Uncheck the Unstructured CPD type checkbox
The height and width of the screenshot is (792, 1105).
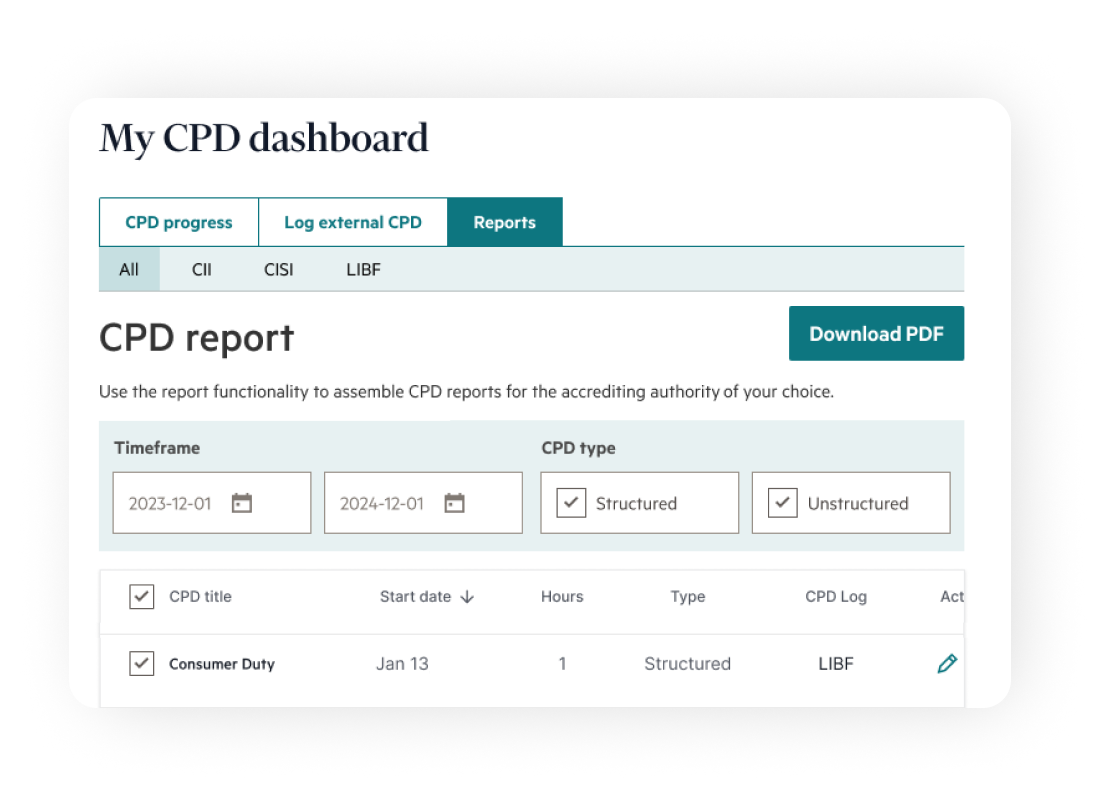782,503
